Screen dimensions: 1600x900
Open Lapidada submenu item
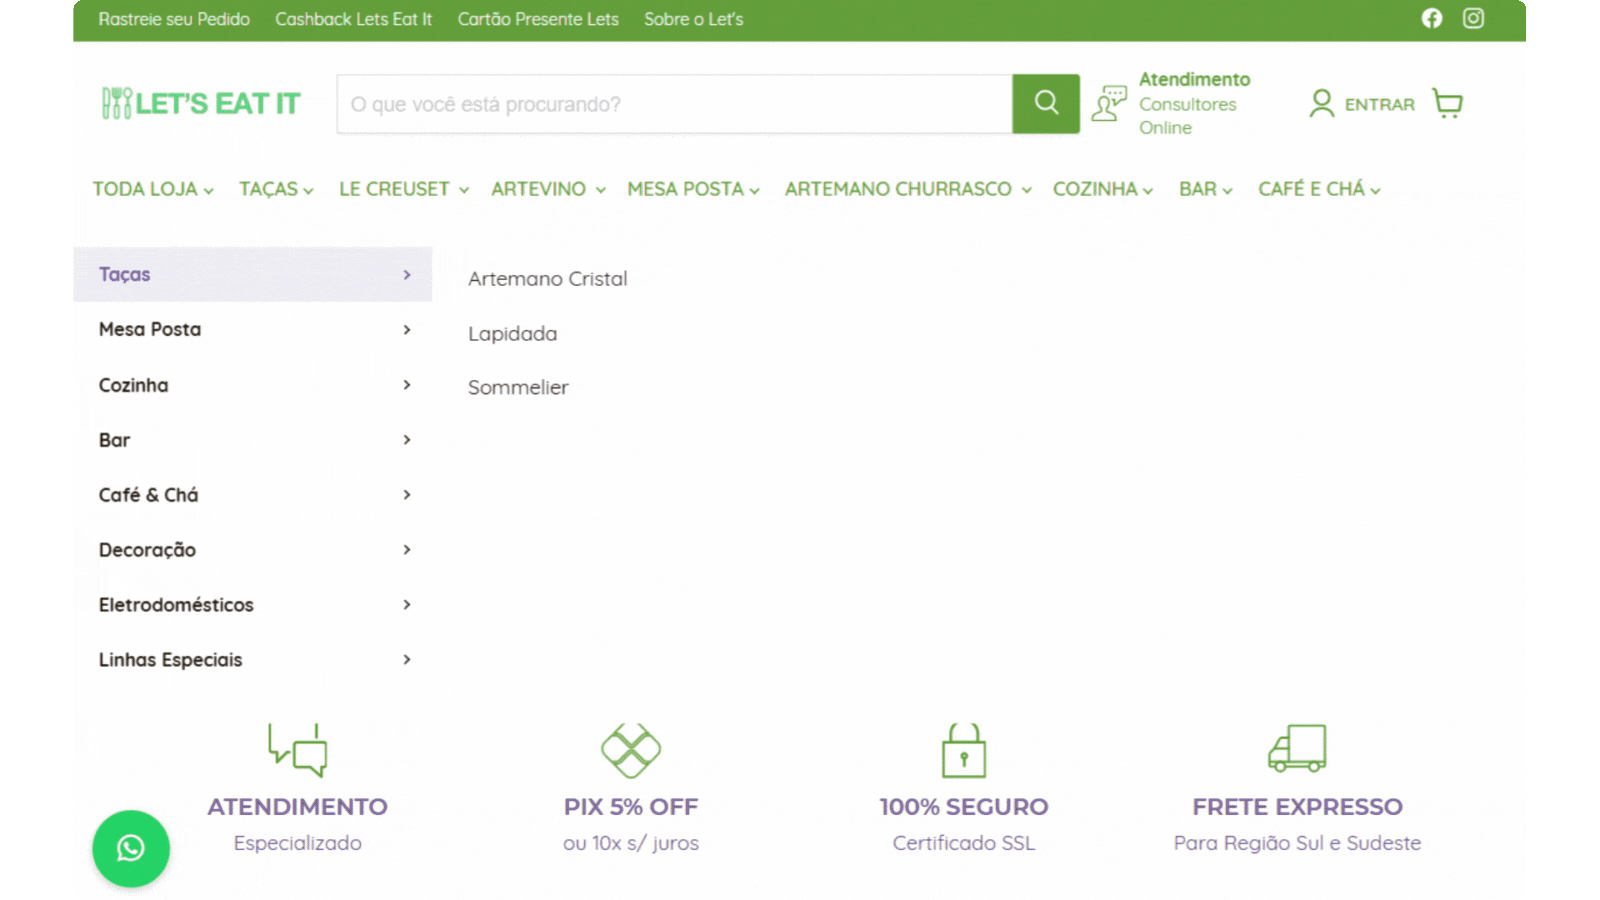click(513, 334)
